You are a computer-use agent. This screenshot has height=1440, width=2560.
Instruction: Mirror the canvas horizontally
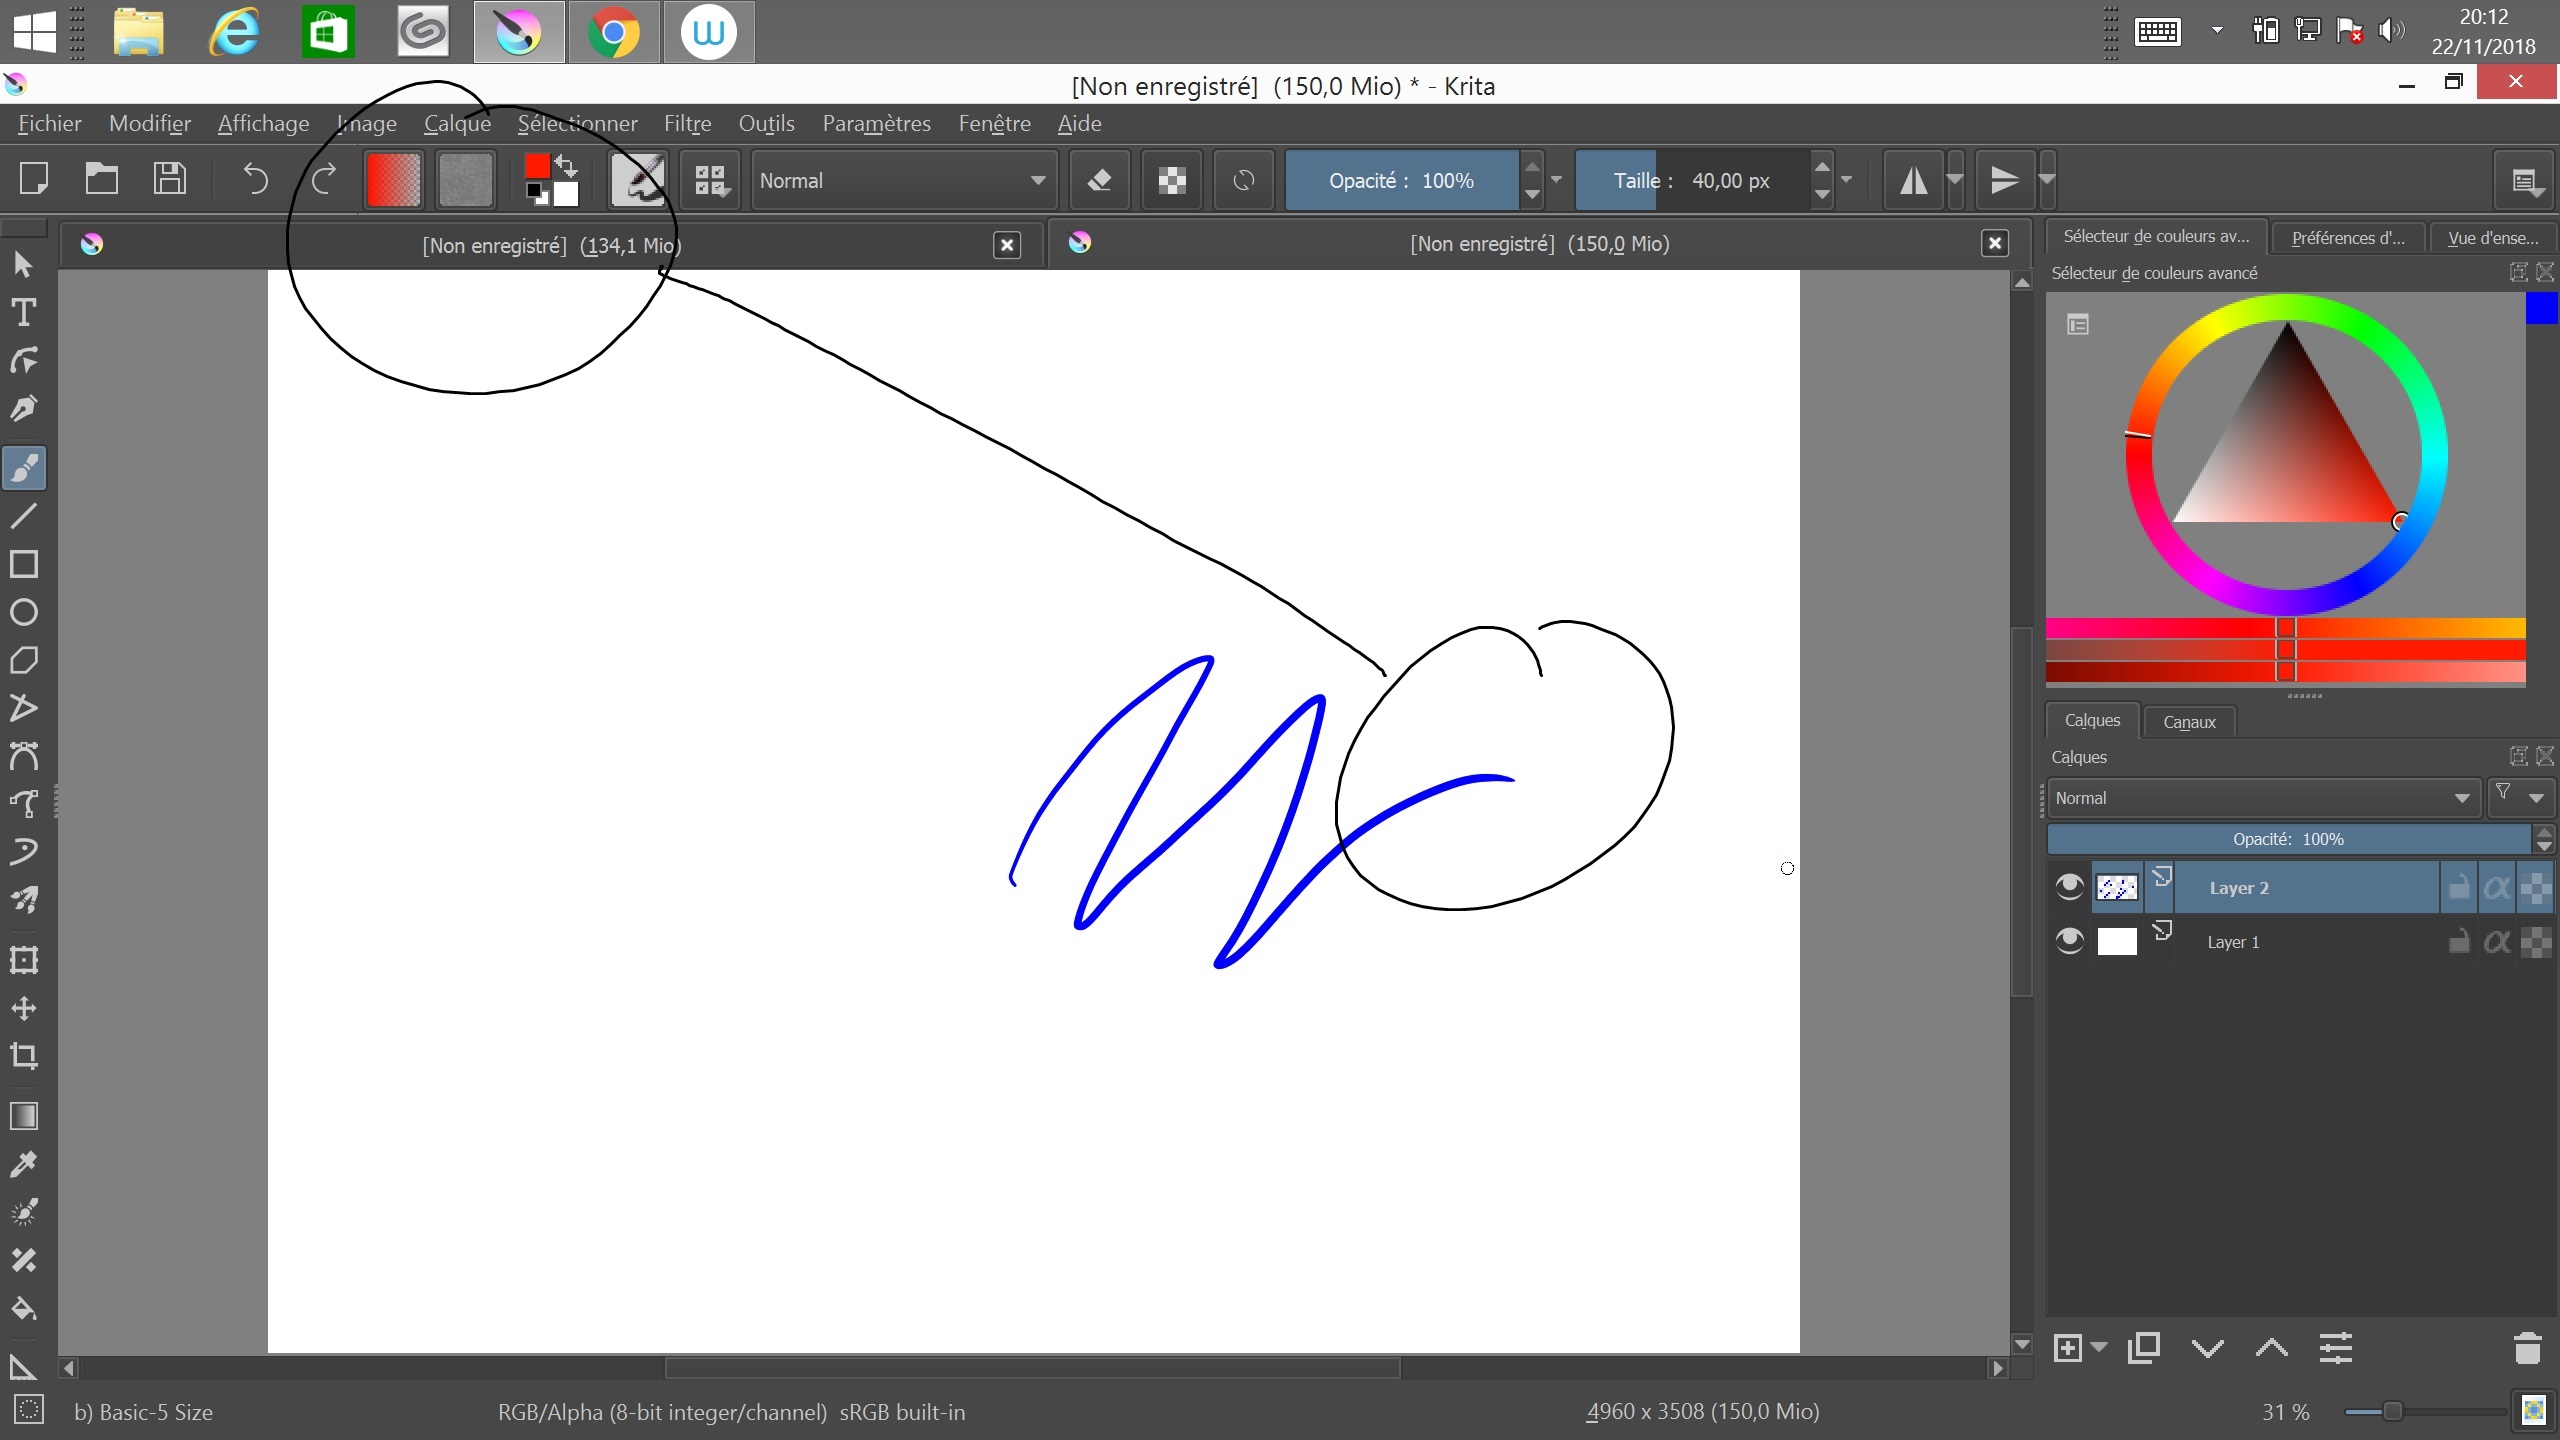[x=1914, y=180]
